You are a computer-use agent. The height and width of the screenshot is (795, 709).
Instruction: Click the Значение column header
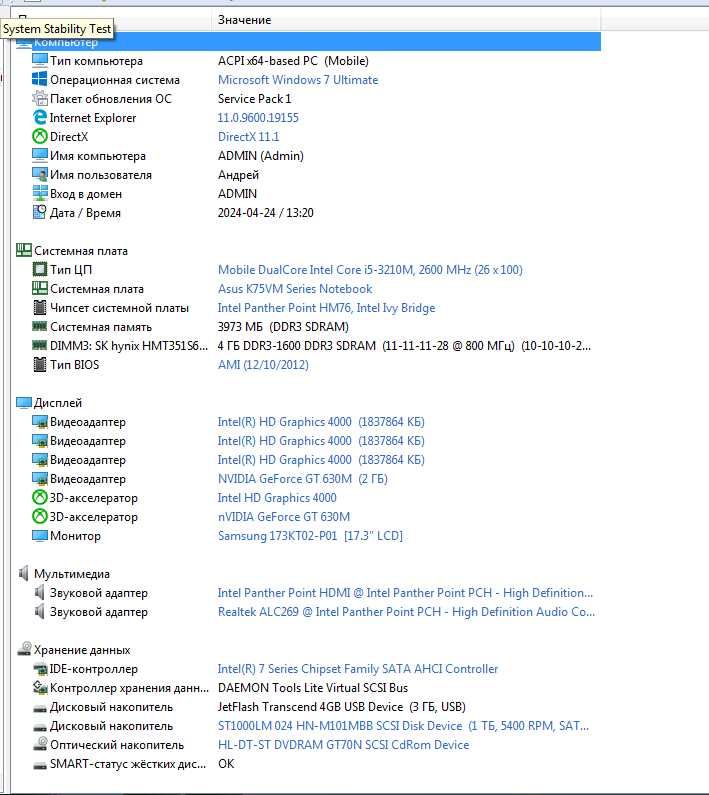(406, 20)
